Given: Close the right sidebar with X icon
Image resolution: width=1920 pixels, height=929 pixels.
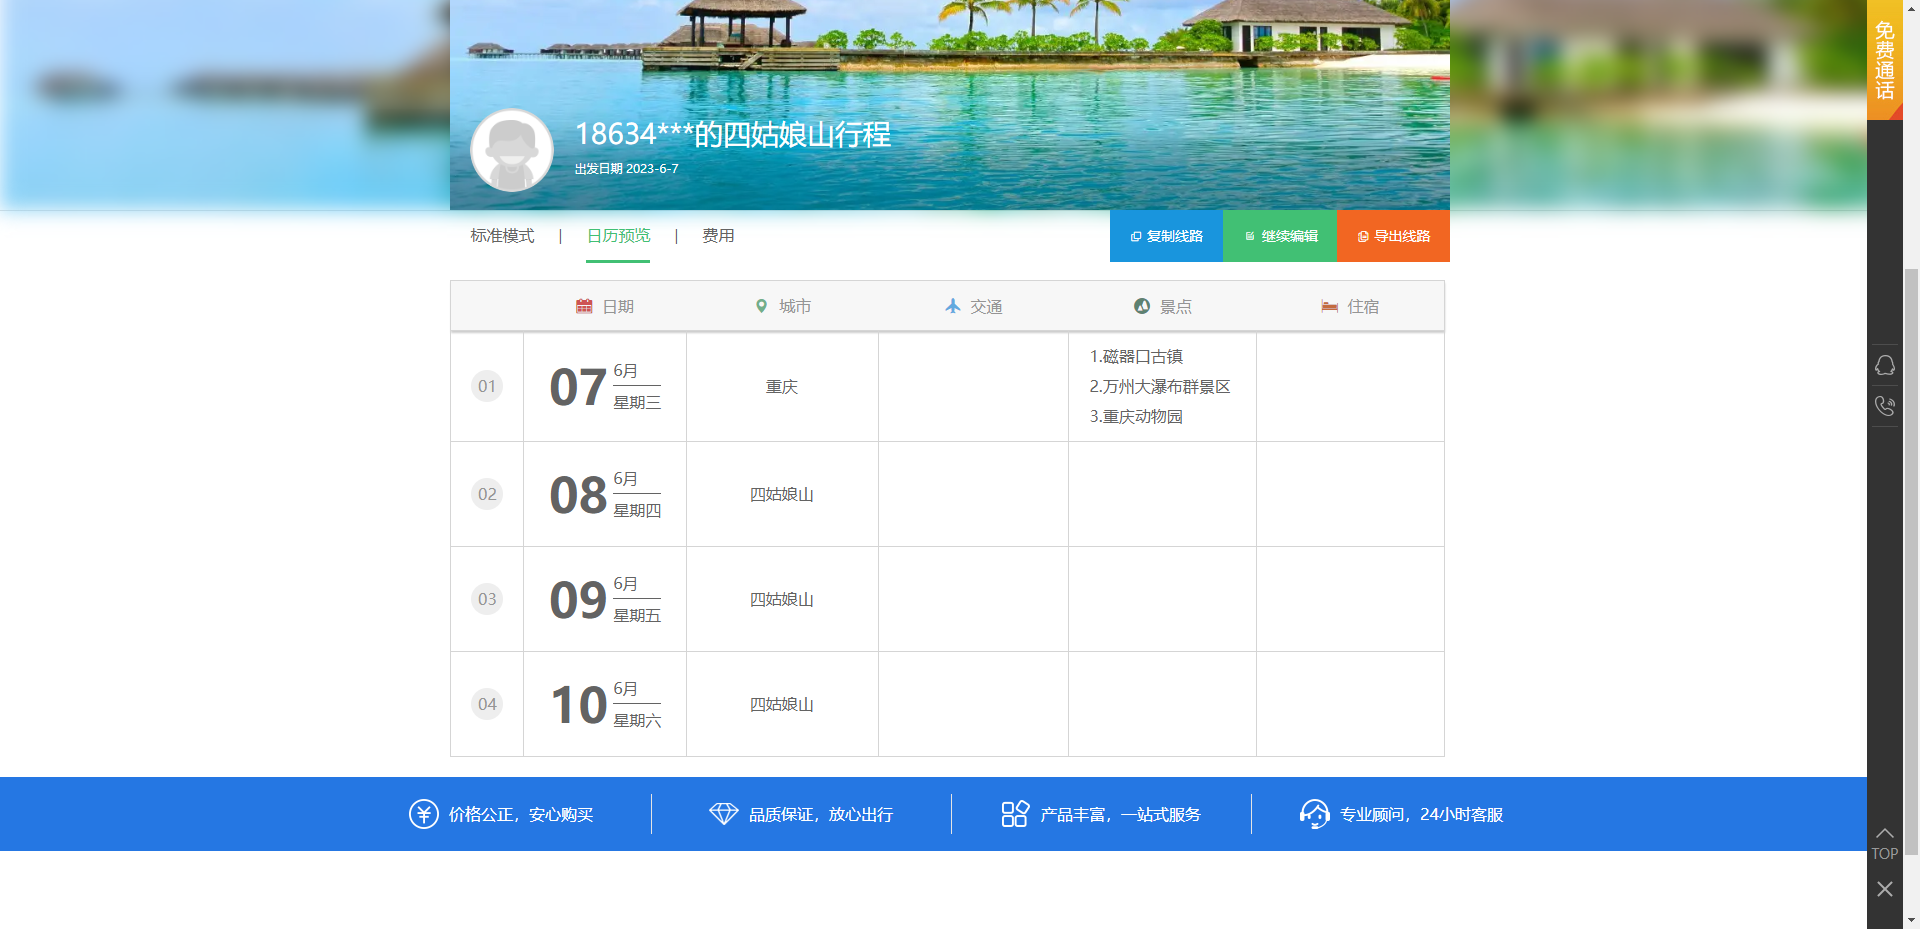Looking at the screenshot, I should [1885, 889].
